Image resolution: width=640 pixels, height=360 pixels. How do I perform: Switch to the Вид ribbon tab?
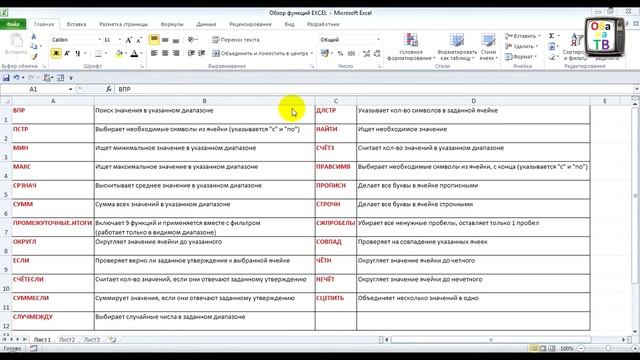tap(289, 24)
